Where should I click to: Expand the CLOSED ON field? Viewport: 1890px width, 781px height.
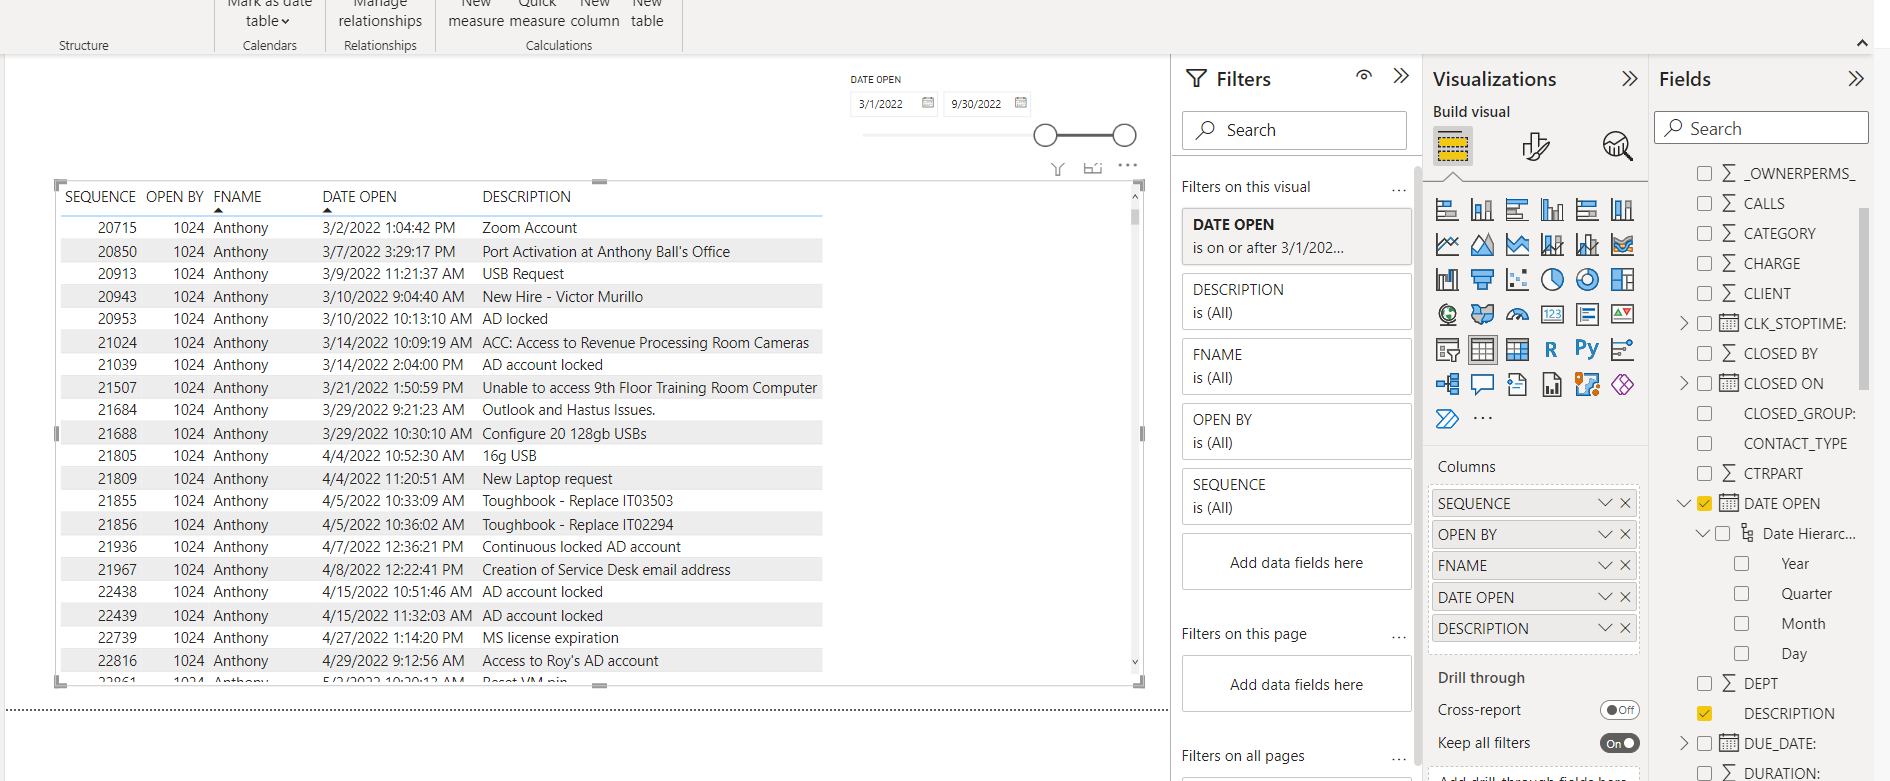[1684, 383]
